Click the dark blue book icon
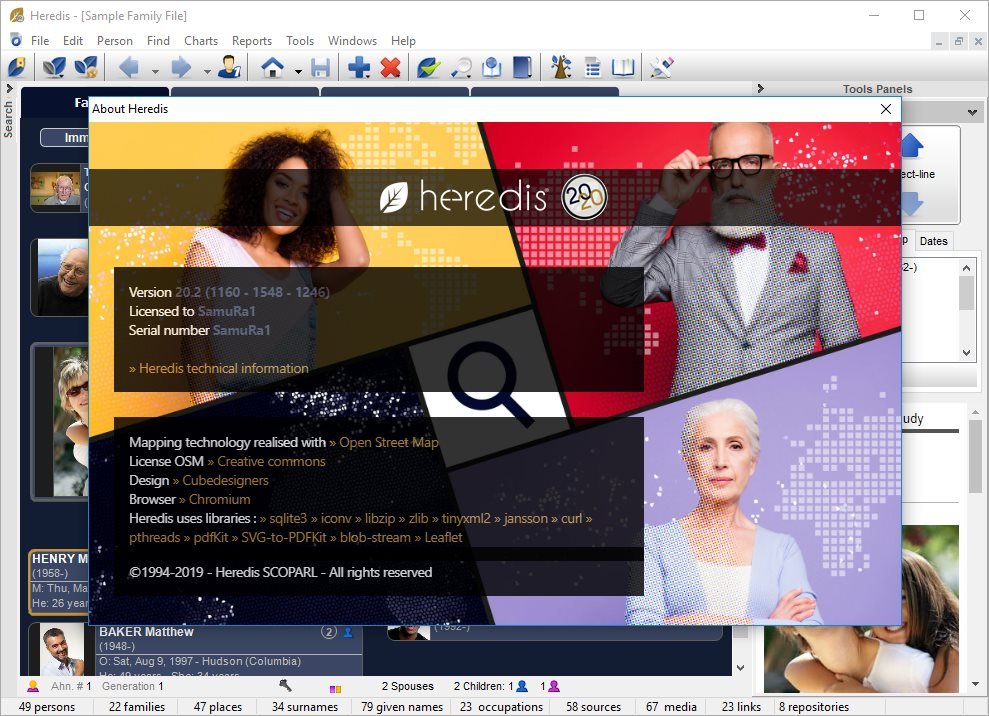Image resolution: width=989 pixels, height=716 pixels. [523, 67]
